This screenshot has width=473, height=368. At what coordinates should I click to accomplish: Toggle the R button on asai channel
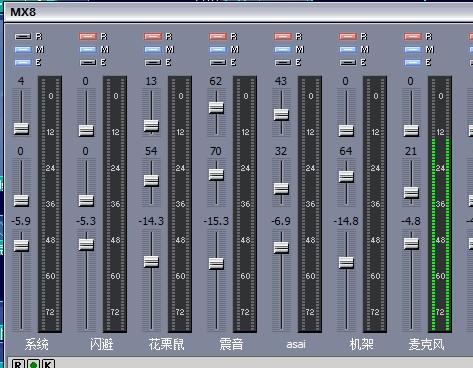[283, 36]
